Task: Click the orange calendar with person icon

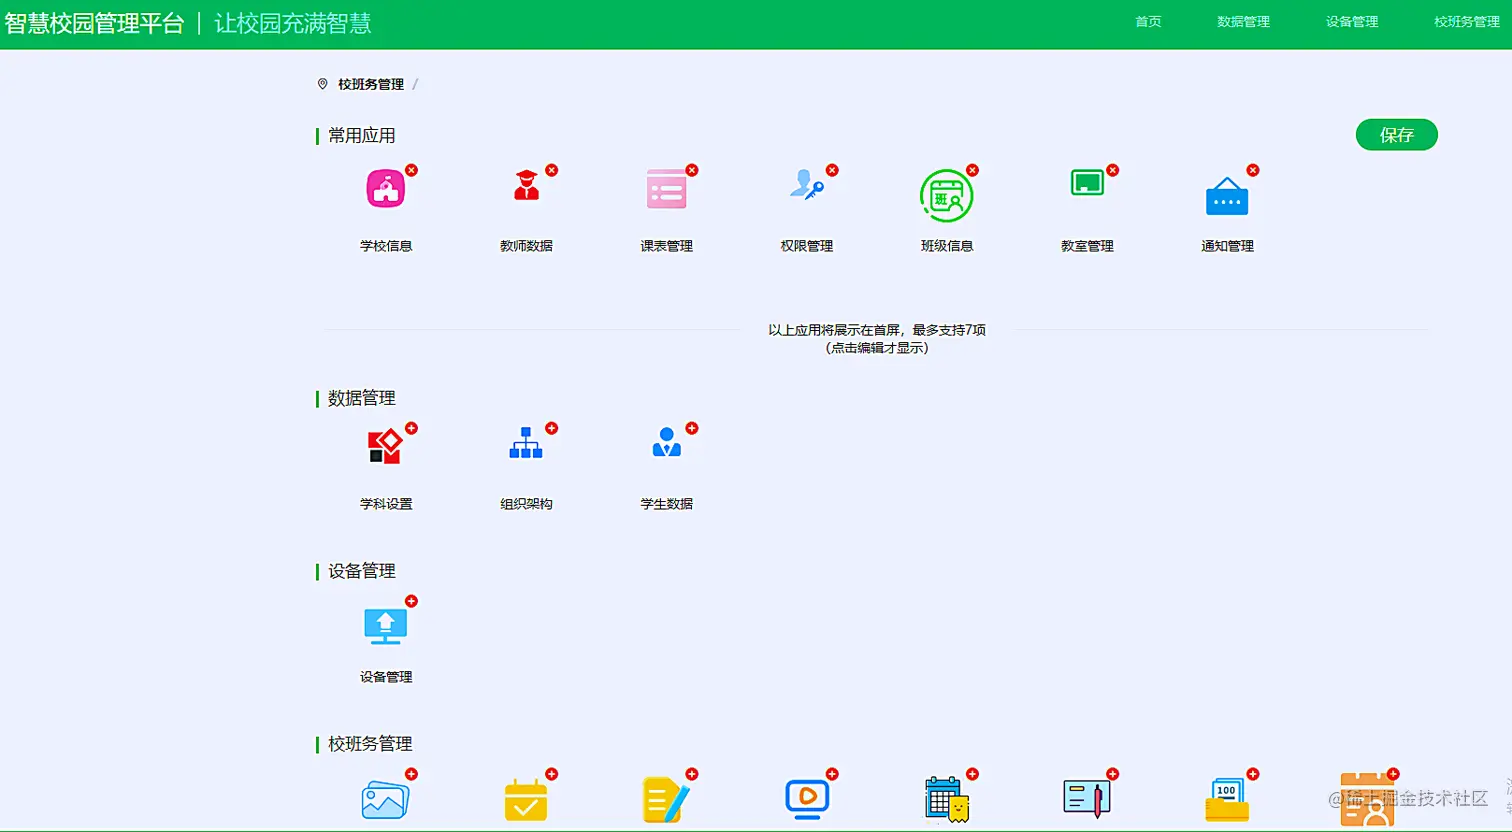Action: pos(1367,800)
